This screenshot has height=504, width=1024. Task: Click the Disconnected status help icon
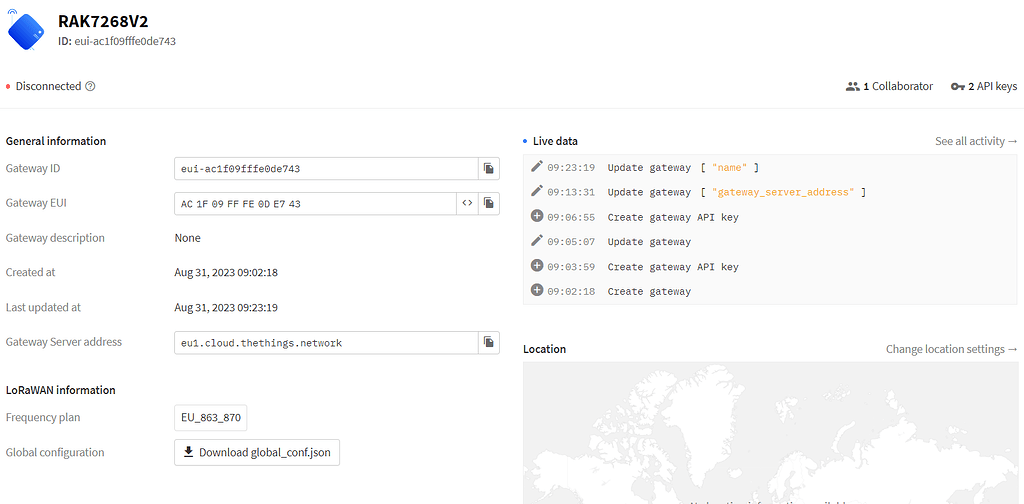coord(90,87)
